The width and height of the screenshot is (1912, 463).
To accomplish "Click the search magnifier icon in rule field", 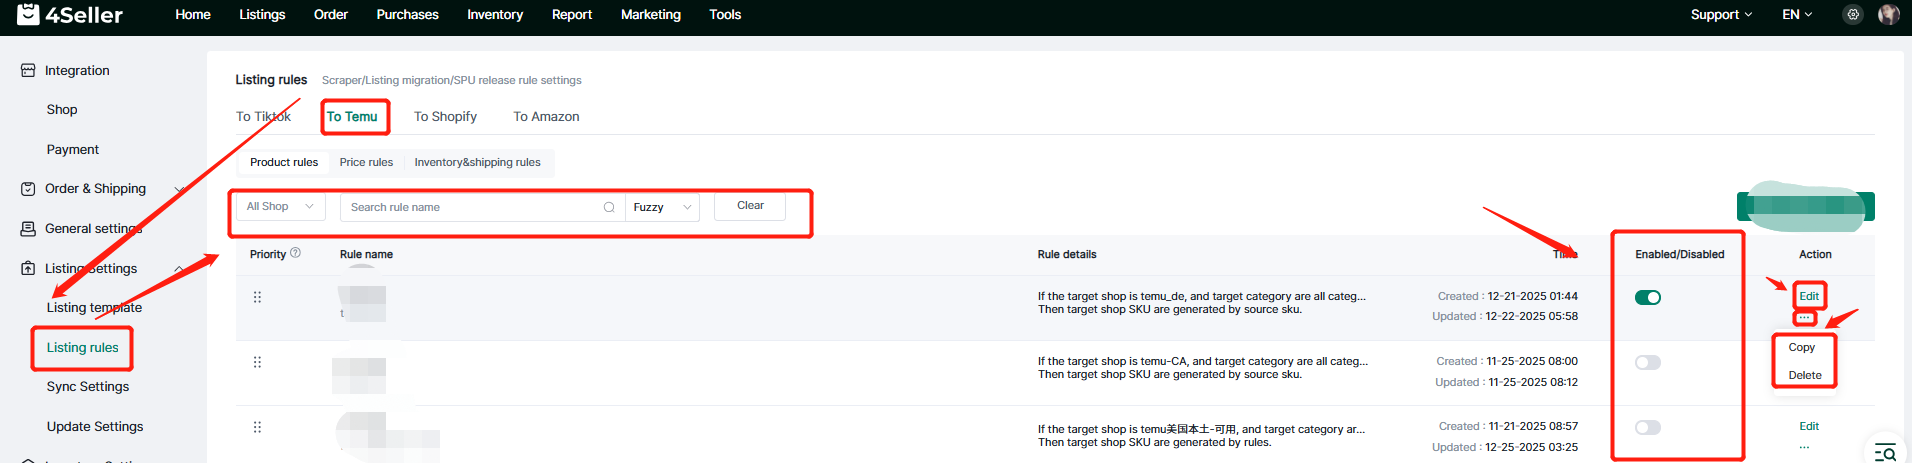I will 609,208.
